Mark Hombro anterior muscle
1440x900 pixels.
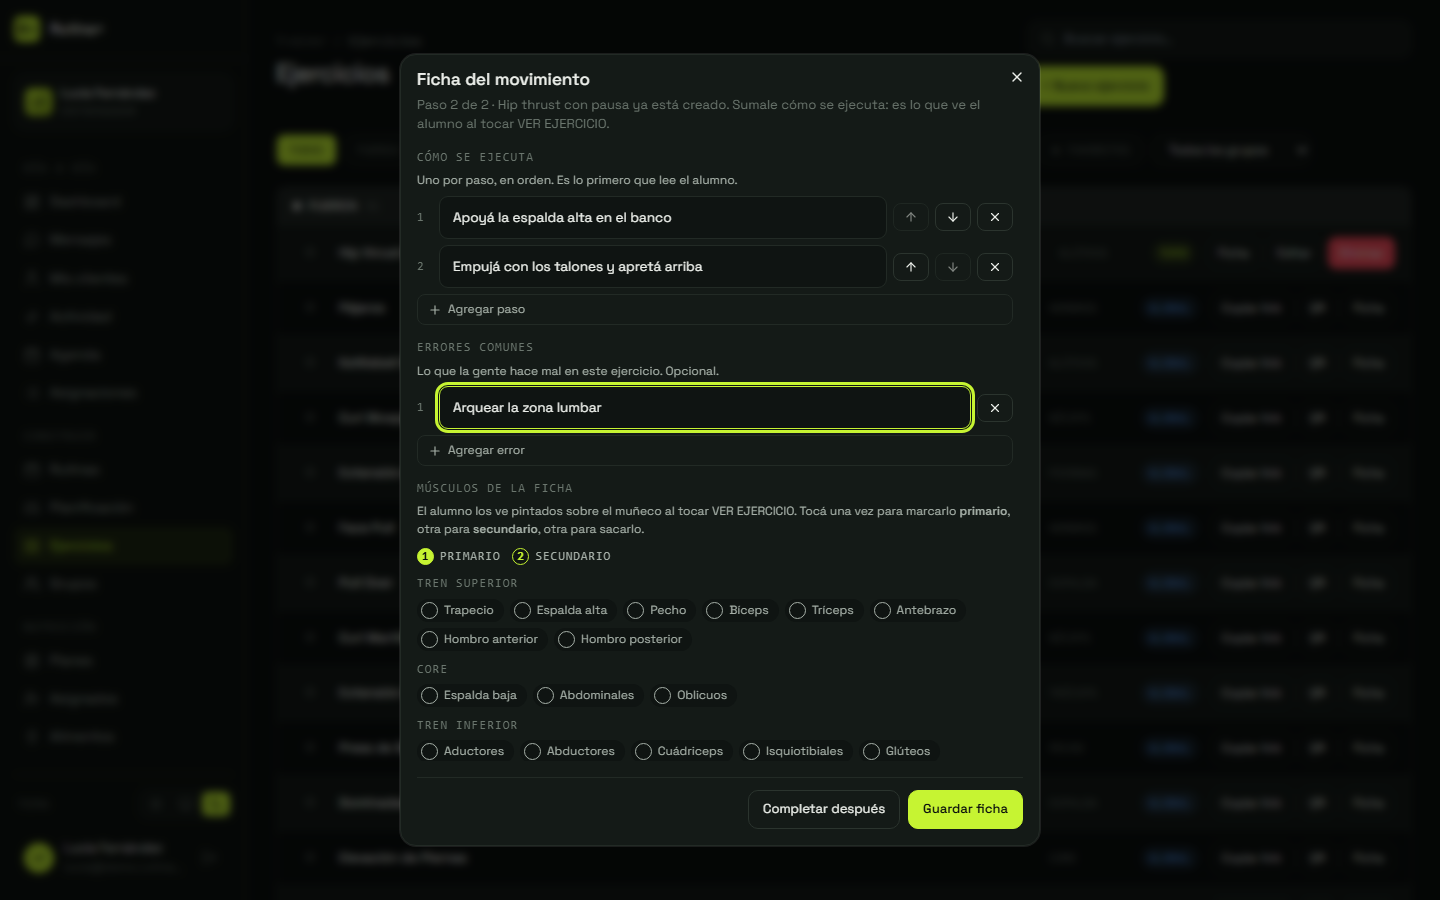pos(480,639)
